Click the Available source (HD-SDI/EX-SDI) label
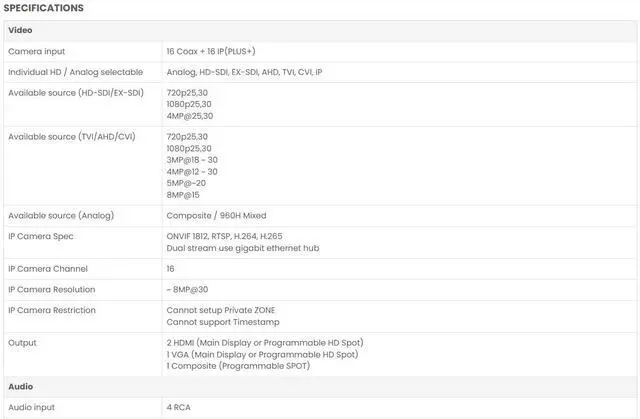The image size is (640, 419). click(76, 93)
